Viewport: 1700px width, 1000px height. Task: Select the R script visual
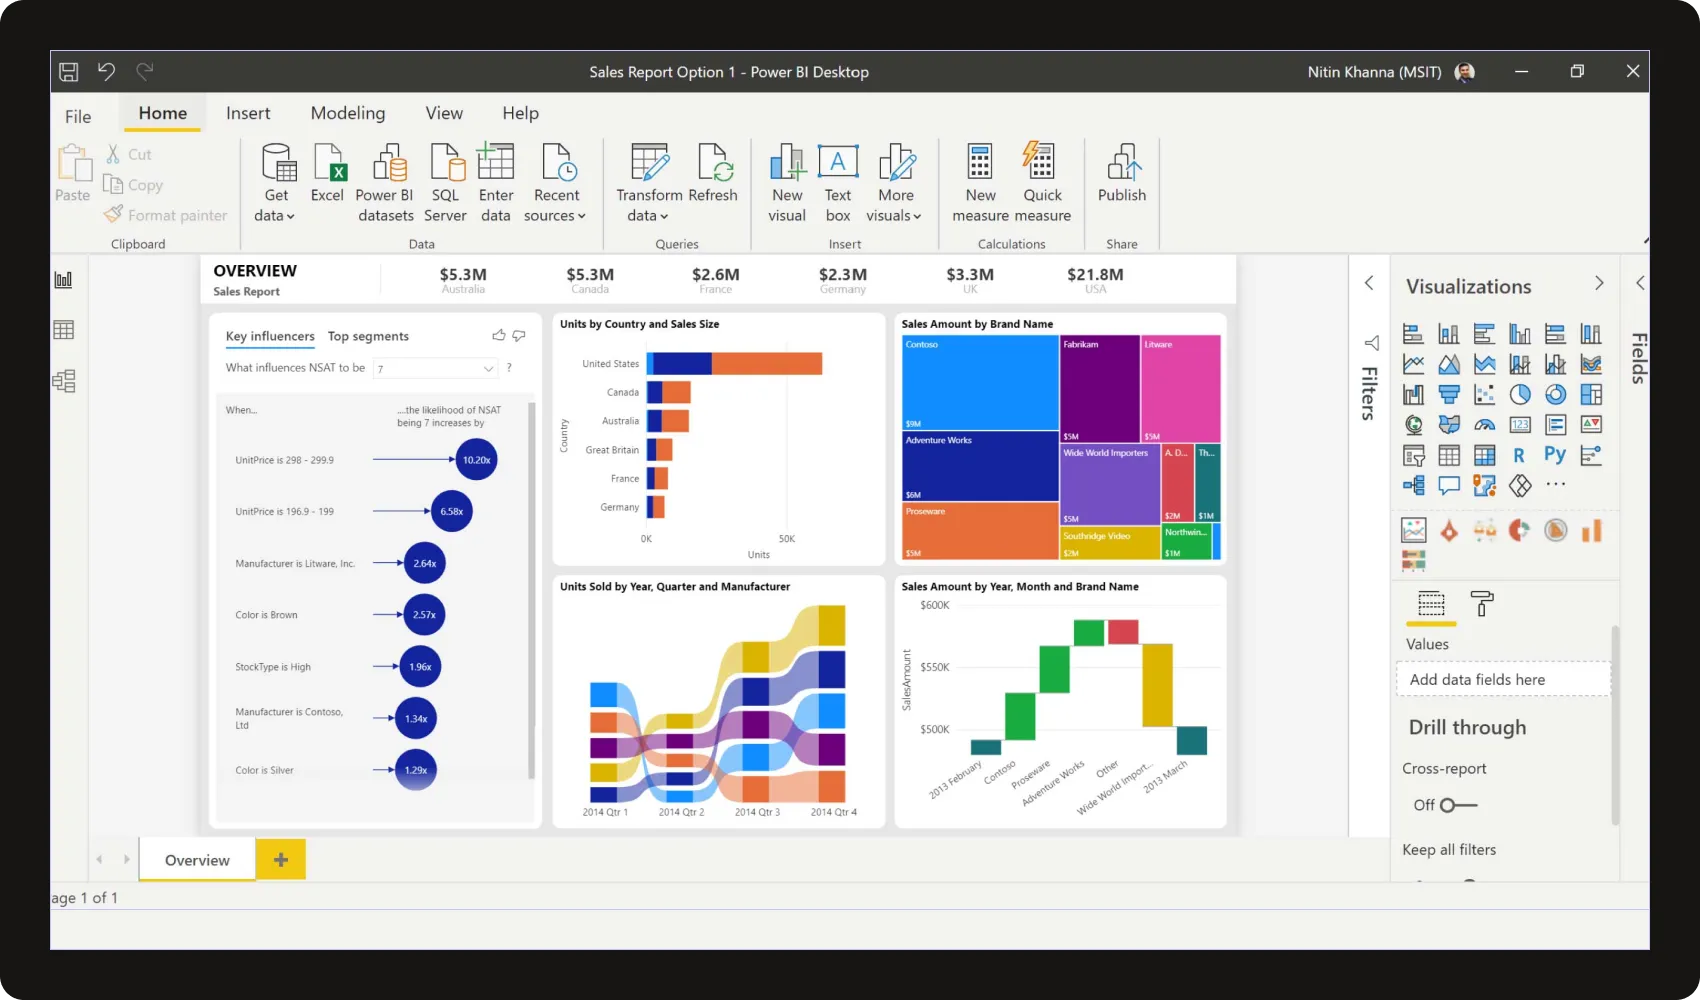tap(1520, 455)
